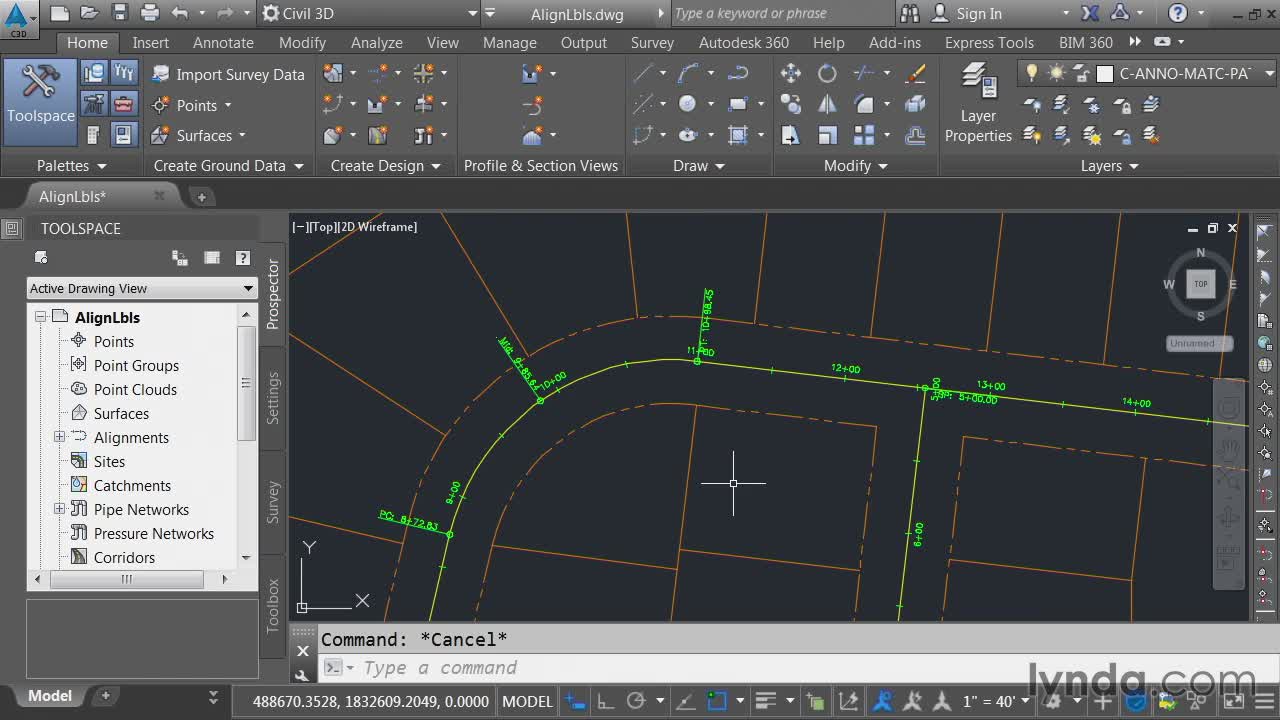This screenshot has height=720, width=1280.
Task: Open the Surfaces dropdown in the ribbon
Action: [198, 135]
